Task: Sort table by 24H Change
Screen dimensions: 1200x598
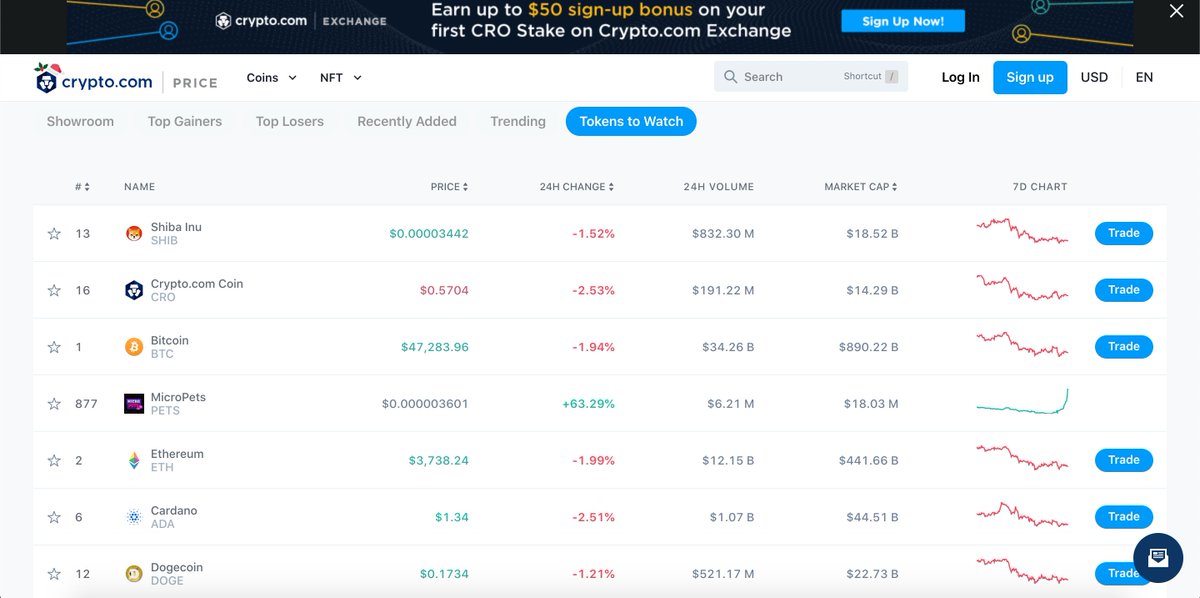Action: pyautogui.click(x=577, y=187)
